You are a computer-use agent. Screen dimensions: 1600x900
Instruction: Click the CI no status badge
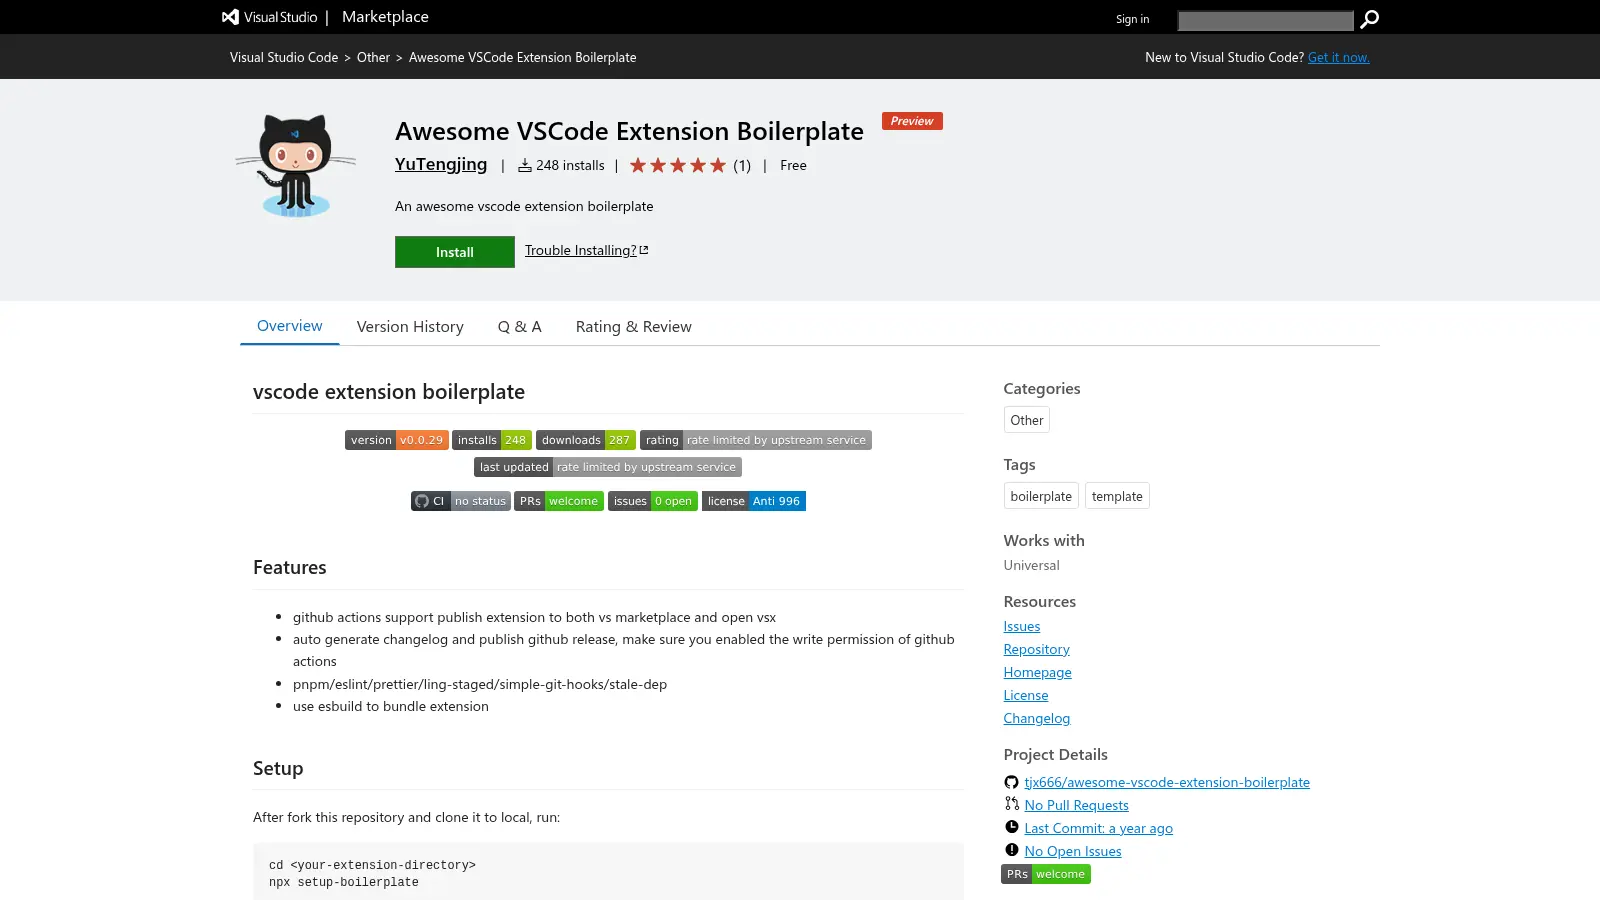460,501
